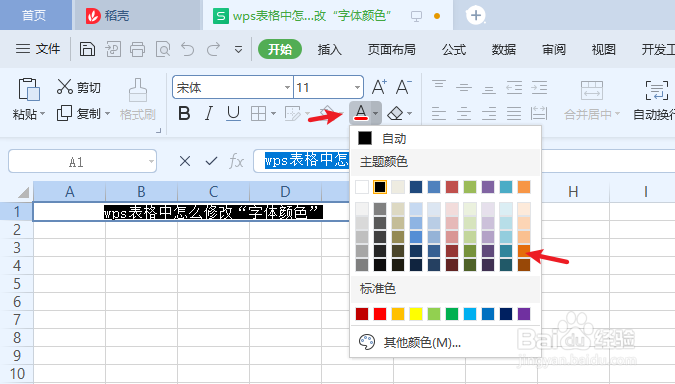Click the select-all corner triangle
Screen dimensions: 675x384
pos(22,192)
